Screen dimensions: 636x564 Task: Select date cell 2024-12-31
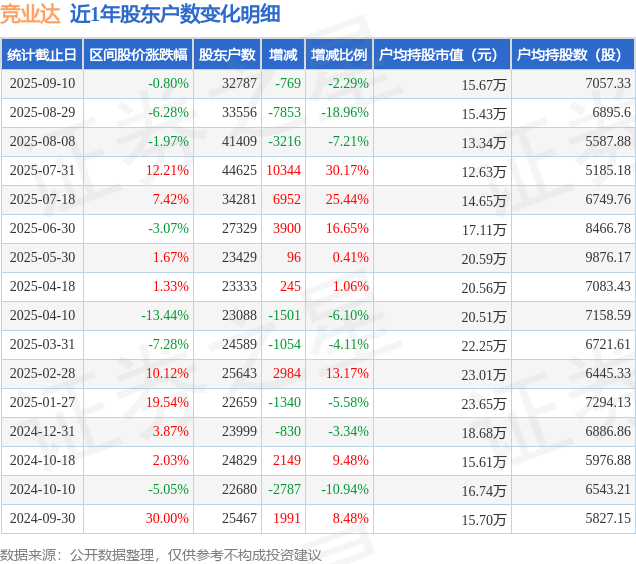tap(43, 431)
